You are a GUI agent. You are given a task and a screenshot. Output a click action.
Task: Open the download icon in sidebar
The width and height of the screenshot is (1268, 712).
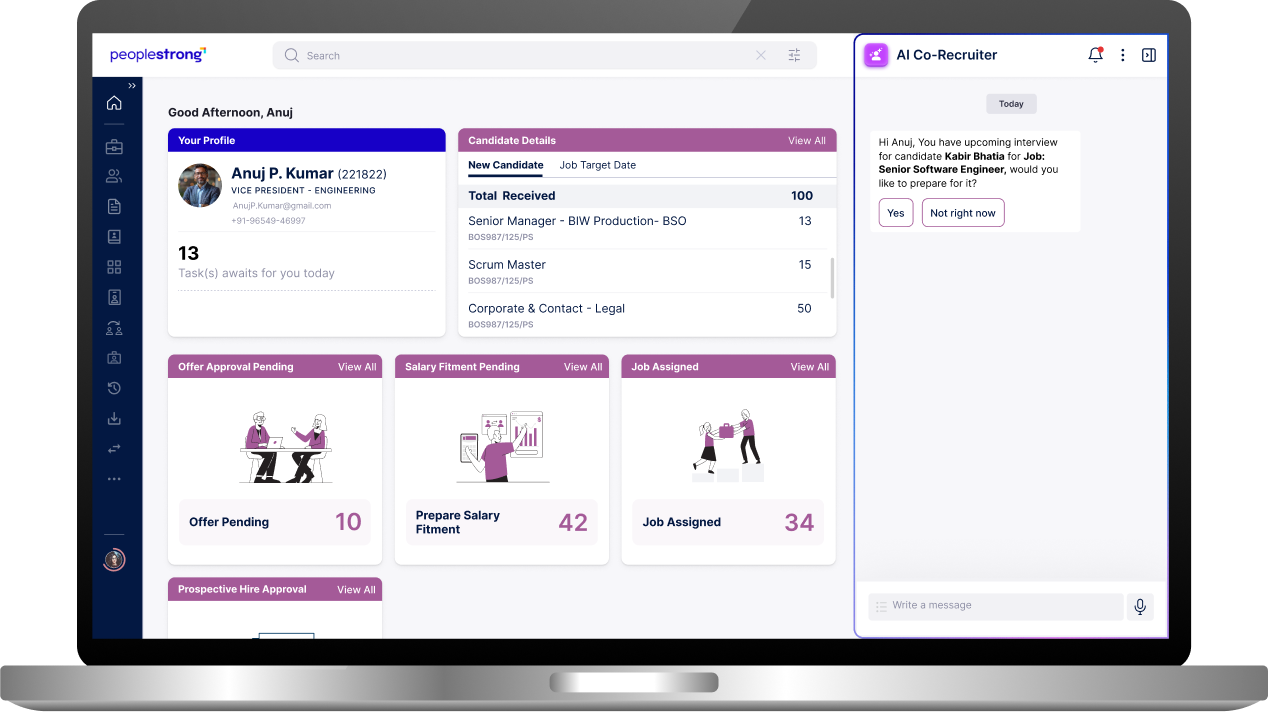point(114,418)
